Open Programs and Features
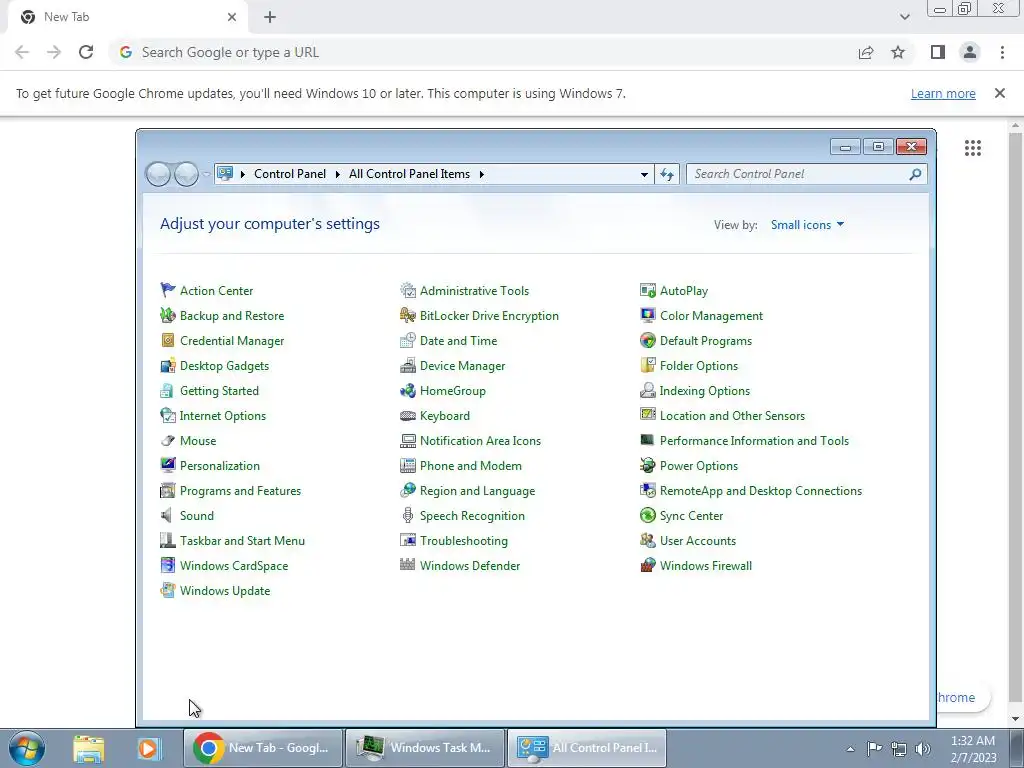Screen dimensions: 1024x768 coord(240,490)
